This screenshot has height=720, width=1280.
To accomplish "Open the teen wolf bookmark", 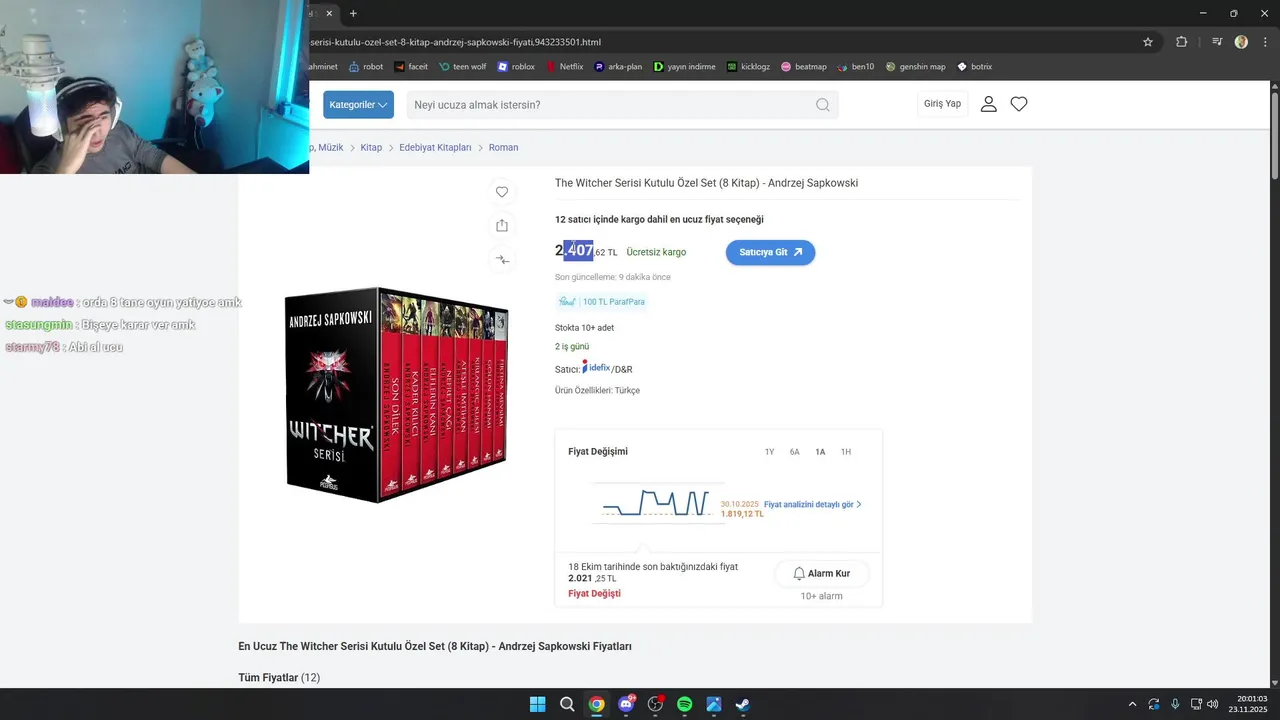I will [x=462, y=67].
